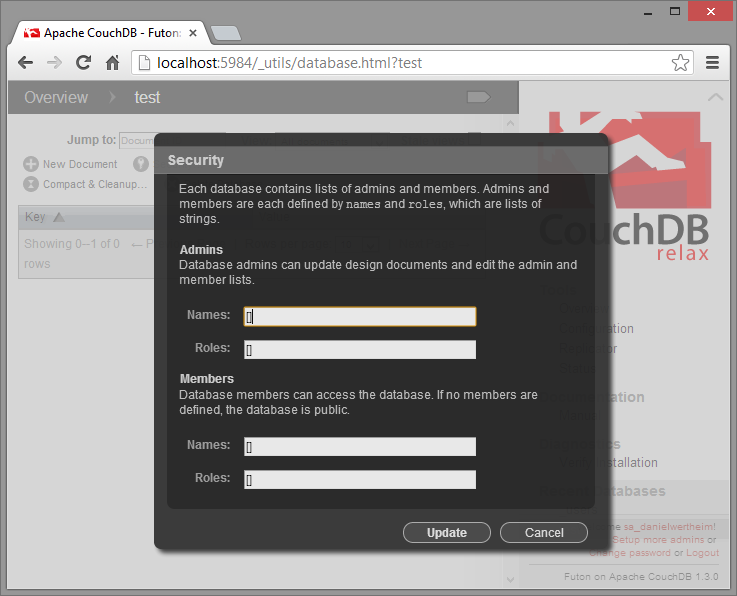The image size is (737, 596).
Task: Maximize the browser window
Action: point(675,11)
